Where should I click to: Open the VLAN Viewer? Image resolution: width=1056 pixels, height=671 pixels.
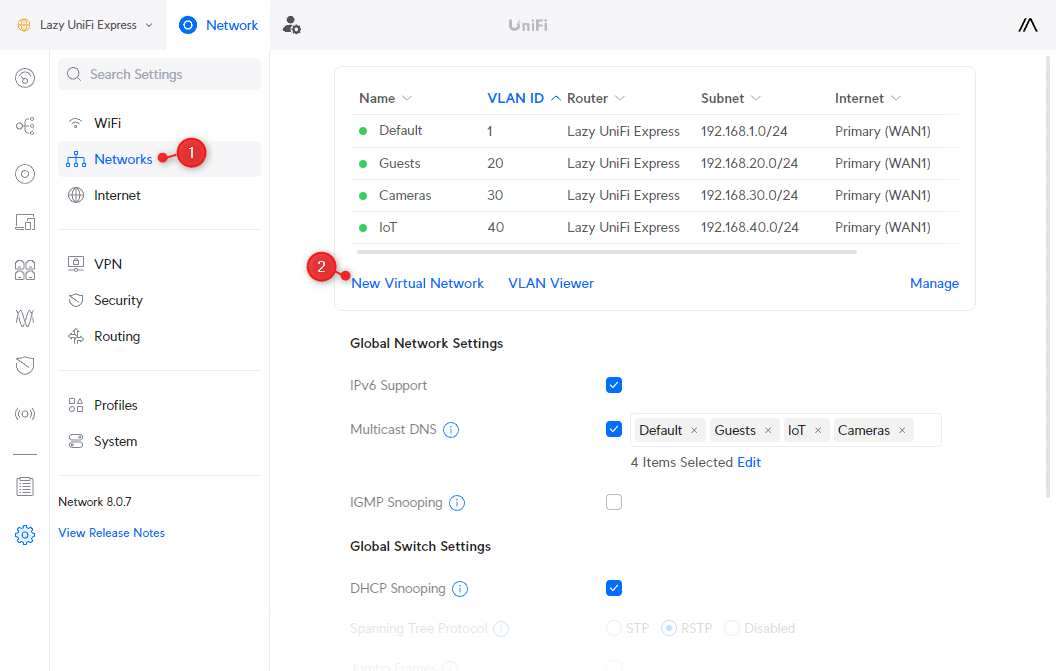[x=551, y=283]
